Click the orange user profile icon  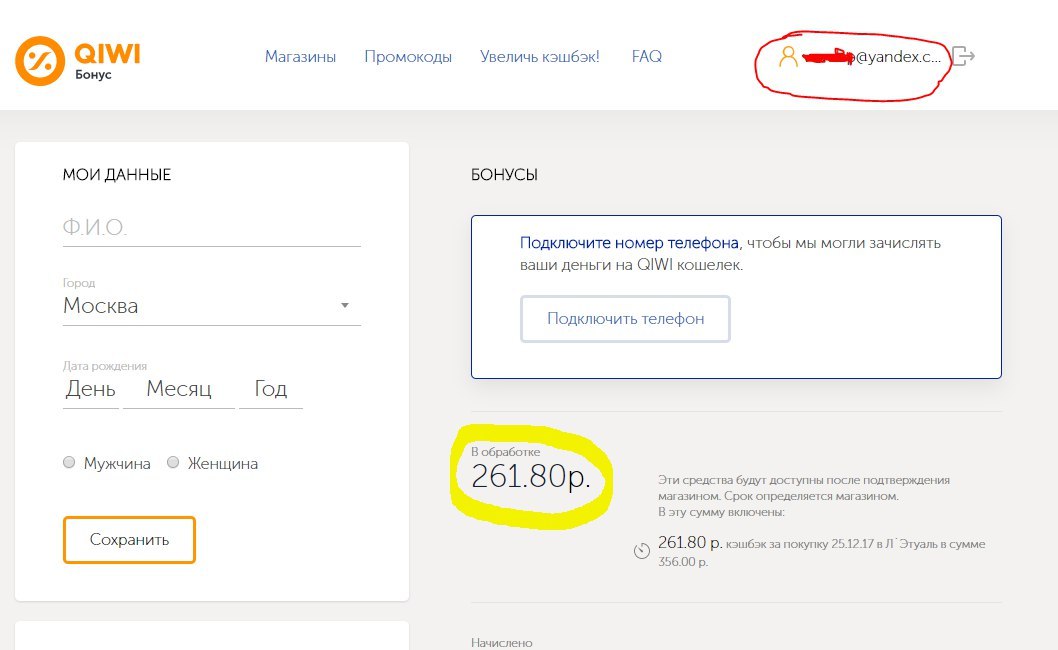pyautogui.click(x=788, y=56)
